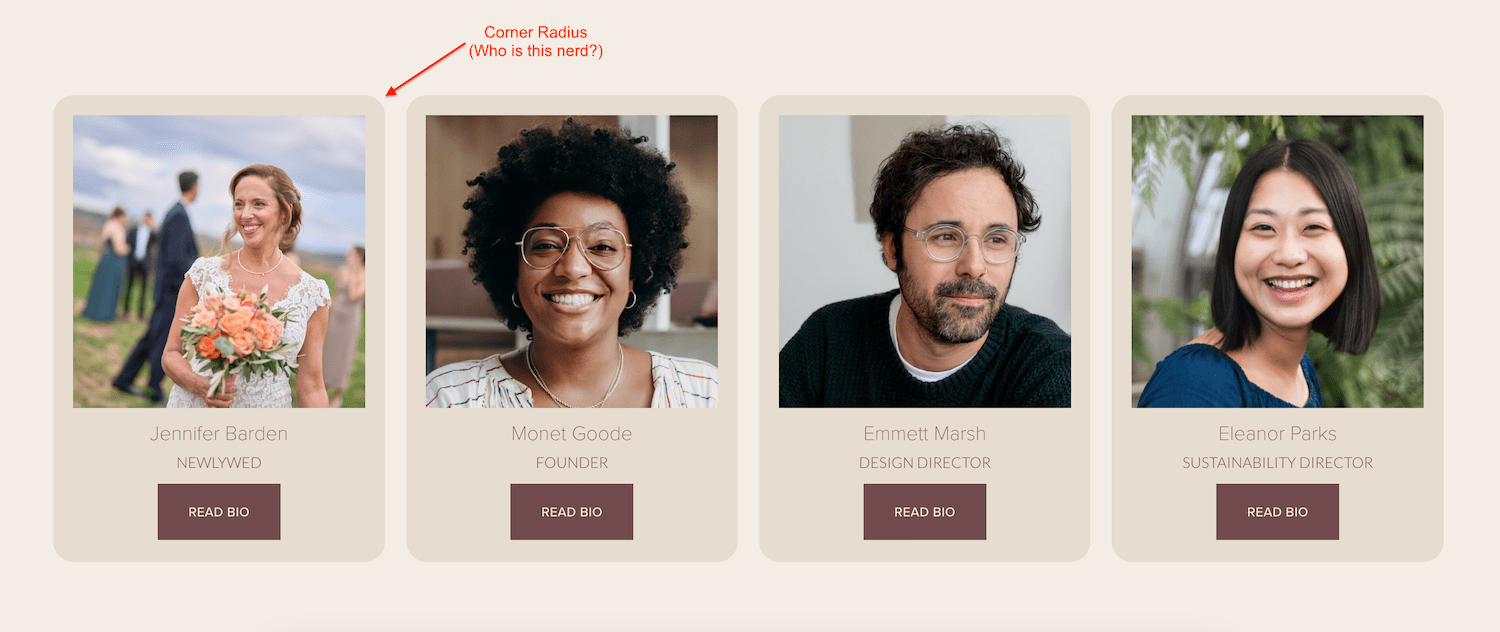The image size is (1500, 632).
Task: Click the Eleanor Parks name text
Action: [x=1277, y=434]
